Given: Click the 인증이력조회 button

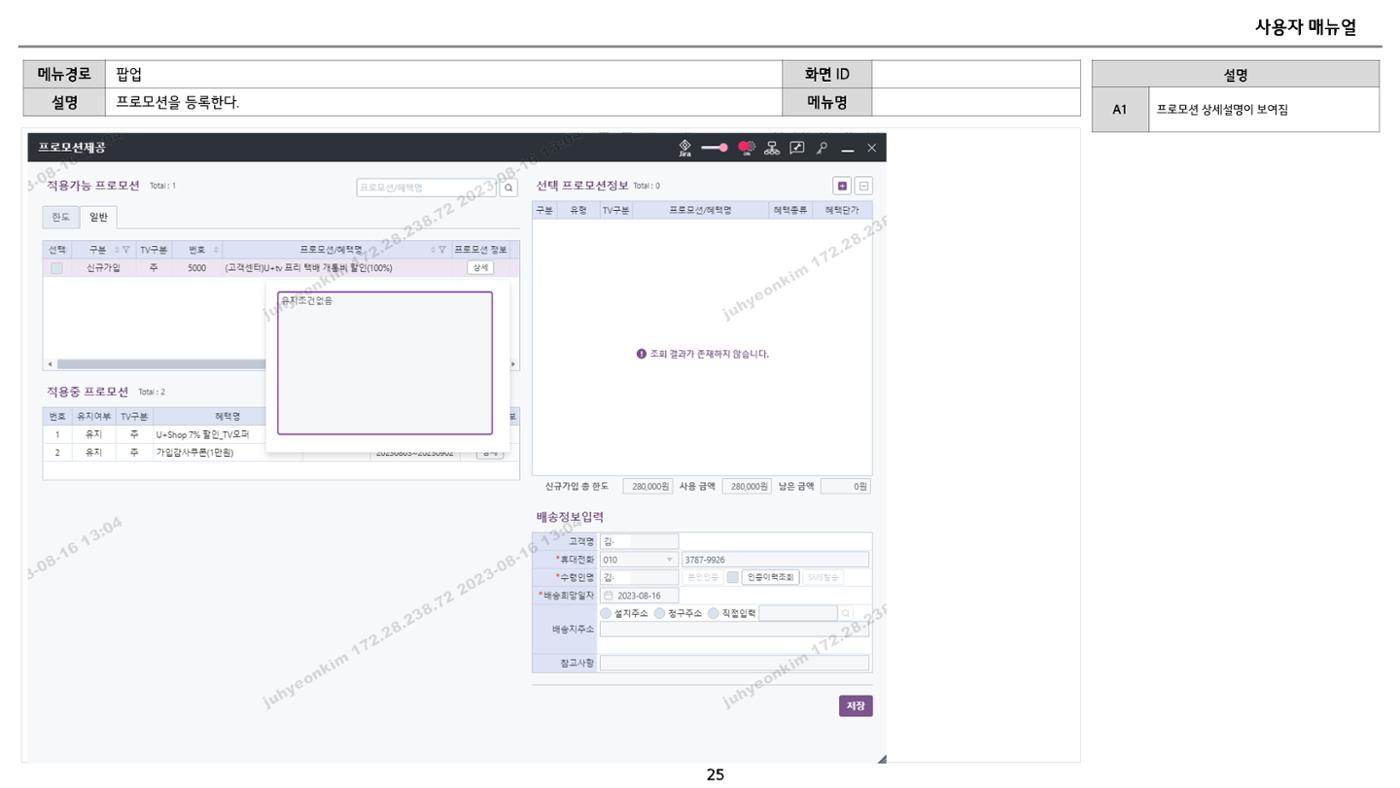Looking at the screenshot, I should (x=769, y=577).
